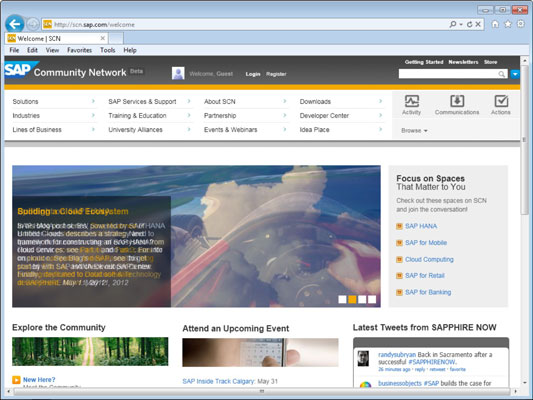The image size is (533, 400).
Task: Click randysubryan's tweet avatar
Action: coord(363,359)
